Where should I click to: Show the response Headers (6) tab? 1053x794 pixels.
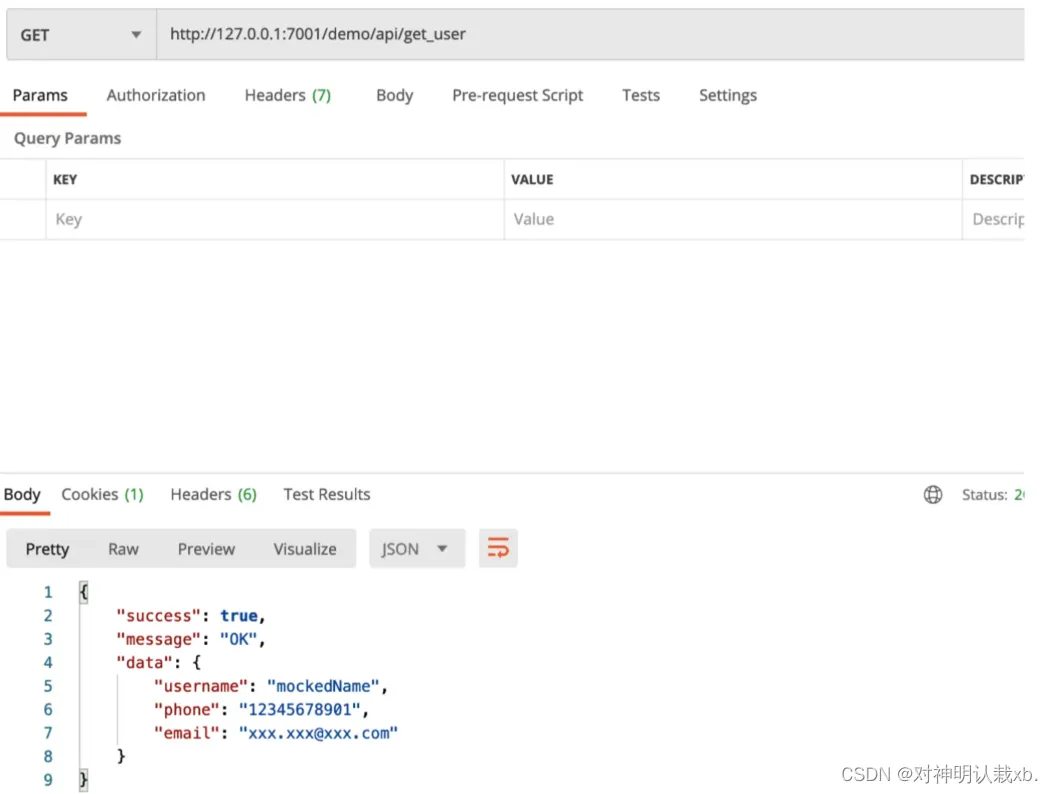tap(213, 495)
